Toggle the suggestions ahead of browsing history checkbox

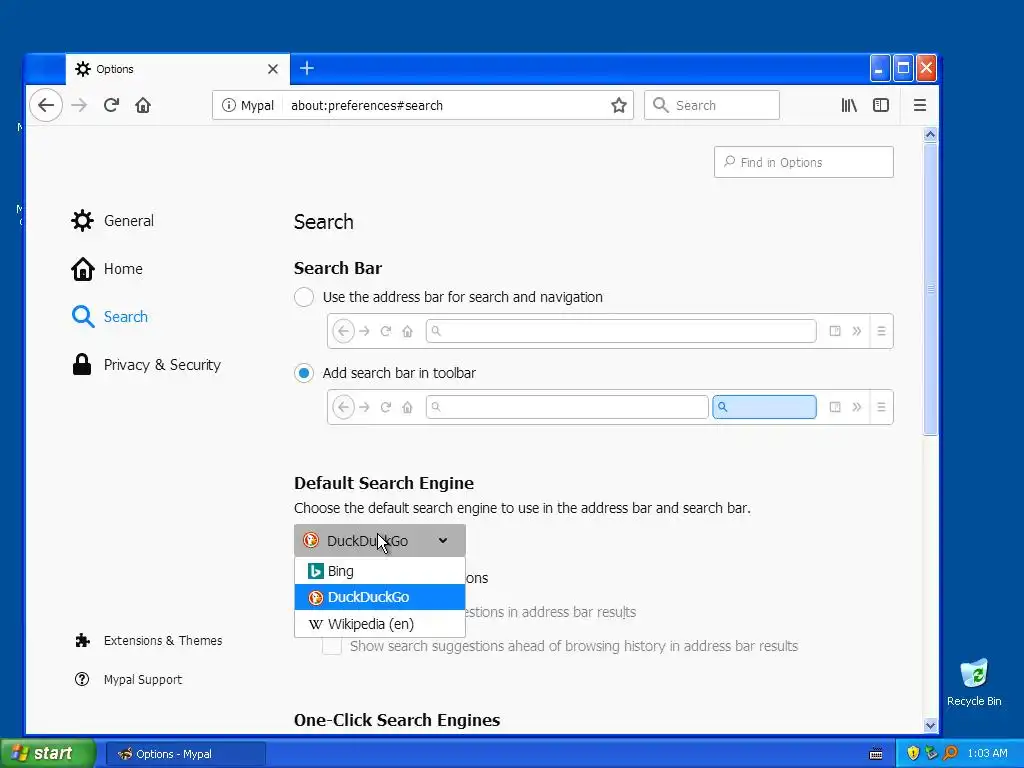pyautogui.click(x=332, y=646)
